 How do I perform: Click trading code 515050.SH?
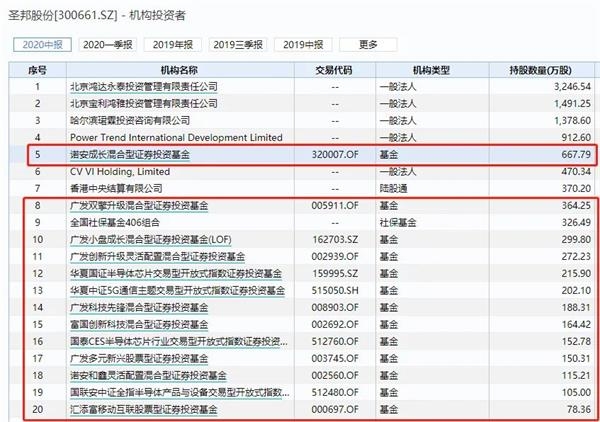(x=335, y=290)
